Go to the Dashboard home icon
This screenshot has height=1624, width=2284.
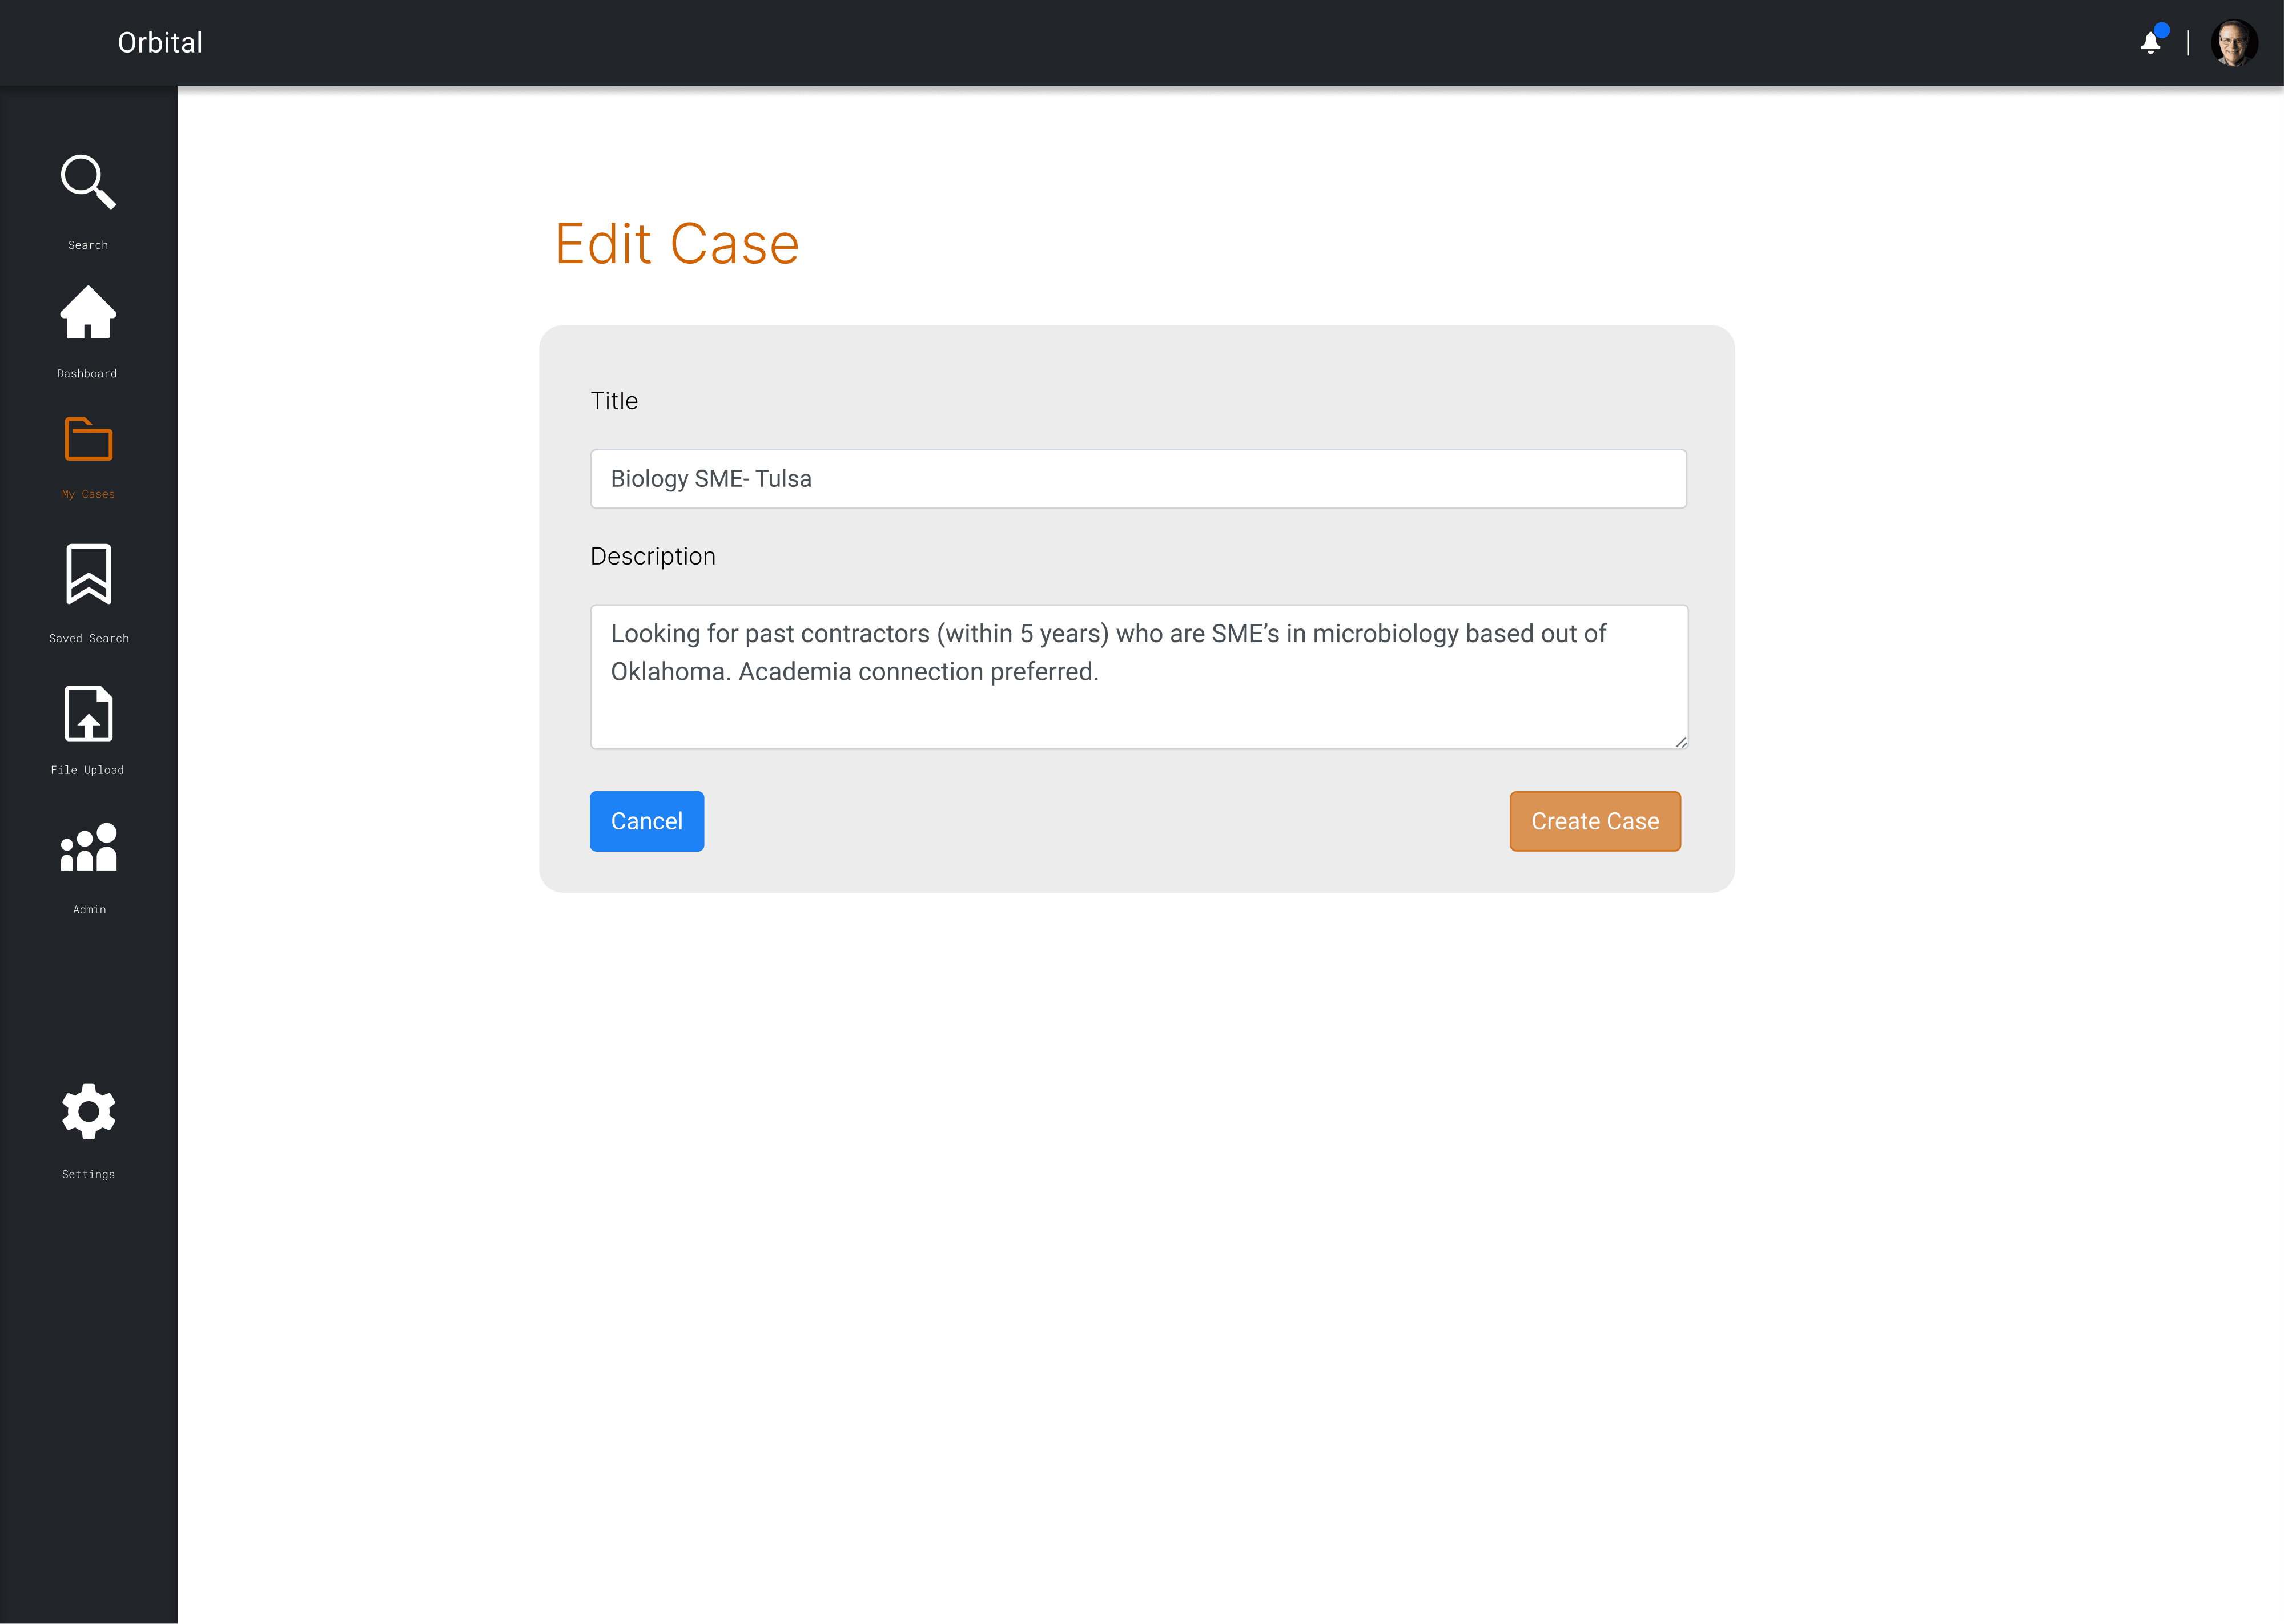88,313
